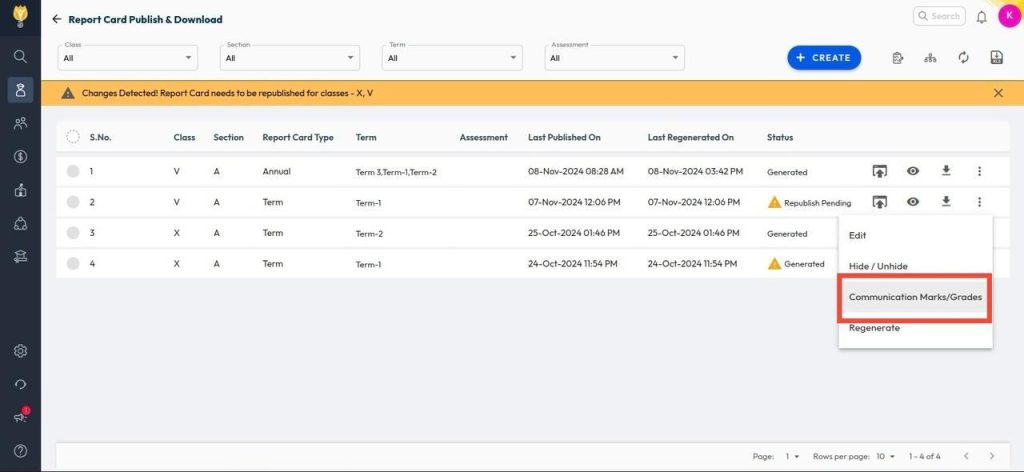
Task: Open the notifications bell icon
Action: (x=981, y=17)
